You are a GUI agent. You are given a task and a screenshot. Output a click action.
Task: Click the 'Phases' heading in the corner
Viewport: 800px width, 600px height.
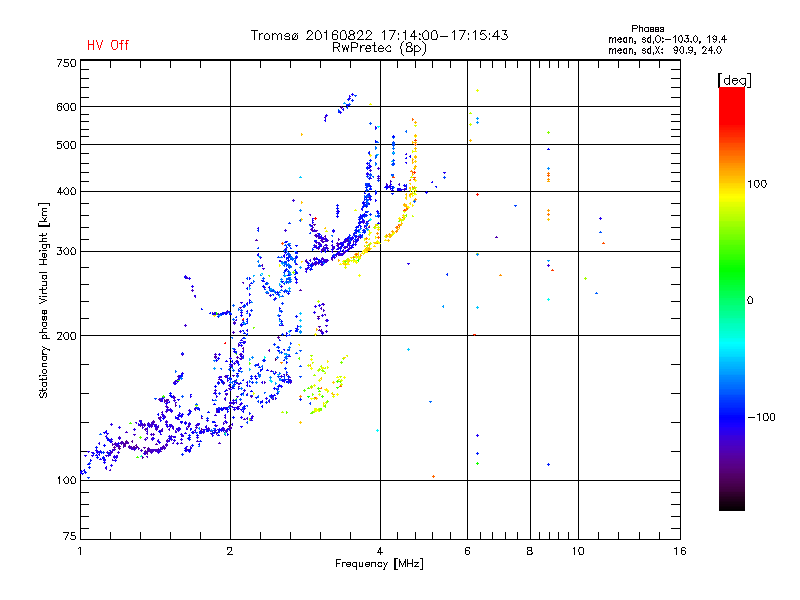coord(647,29)
